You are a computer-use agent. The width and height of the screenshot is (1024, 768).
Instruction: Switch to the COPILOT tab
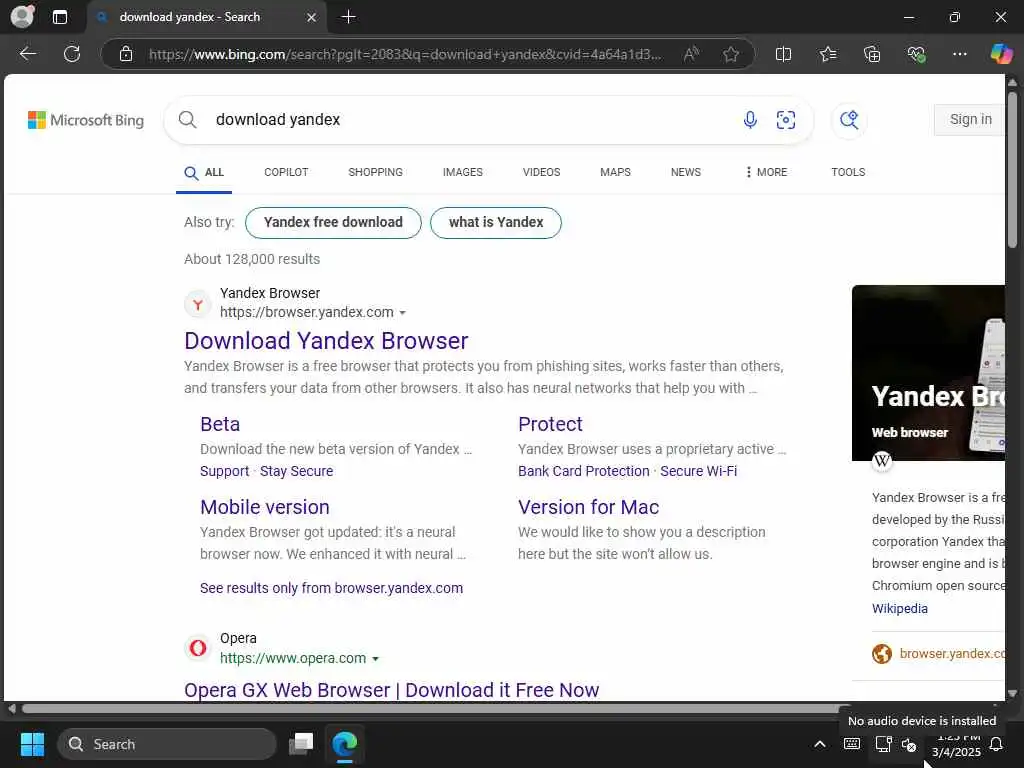click(286, 172)
